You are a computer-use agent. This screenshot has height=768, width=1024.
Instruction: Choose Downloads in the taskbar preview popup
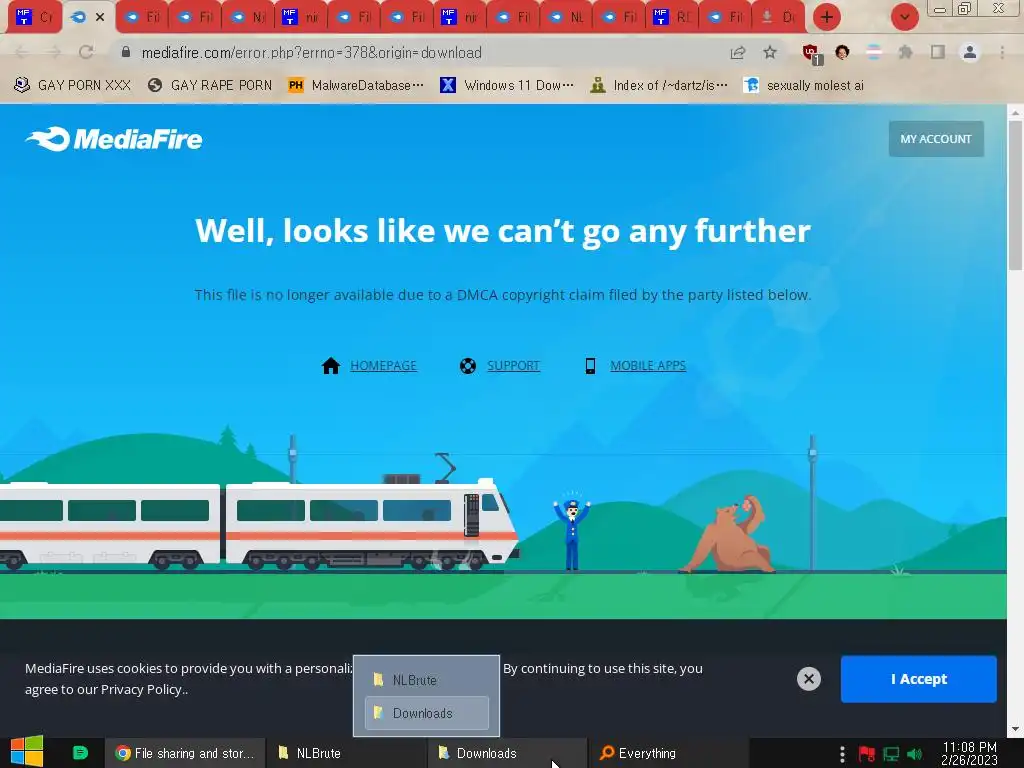point(426,713)
